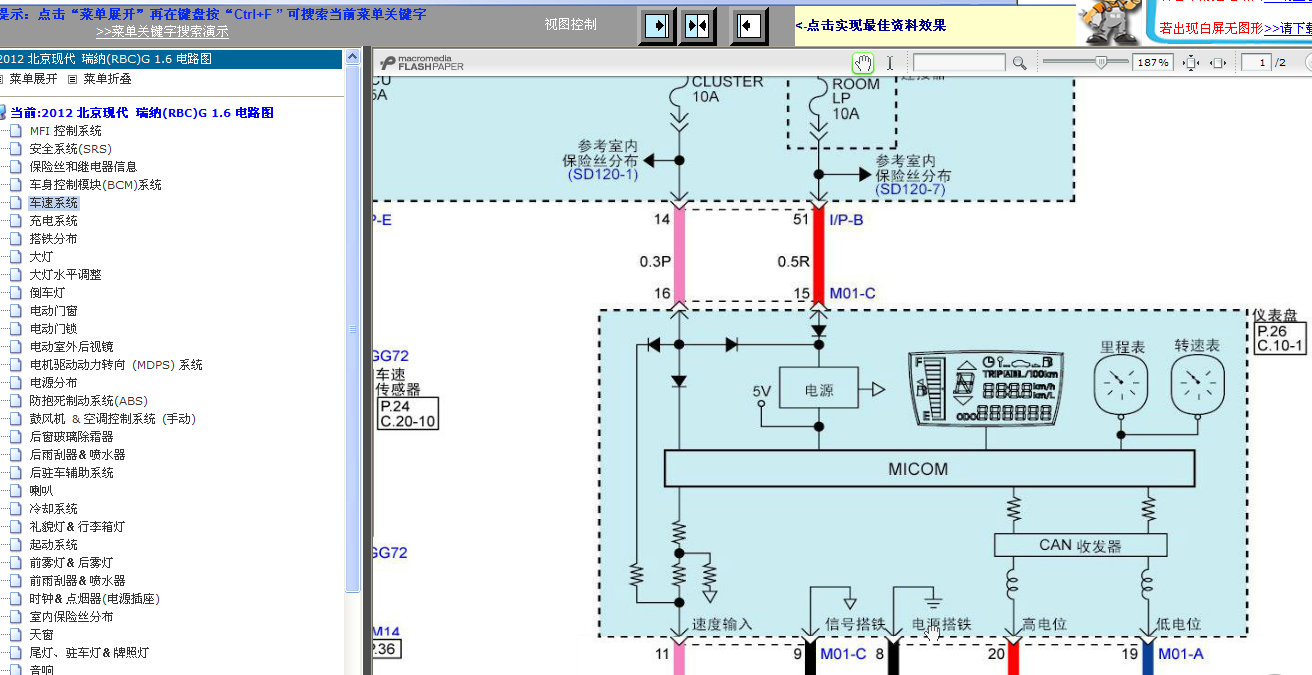Click the page icon beside 天窗

pos(15,635)
